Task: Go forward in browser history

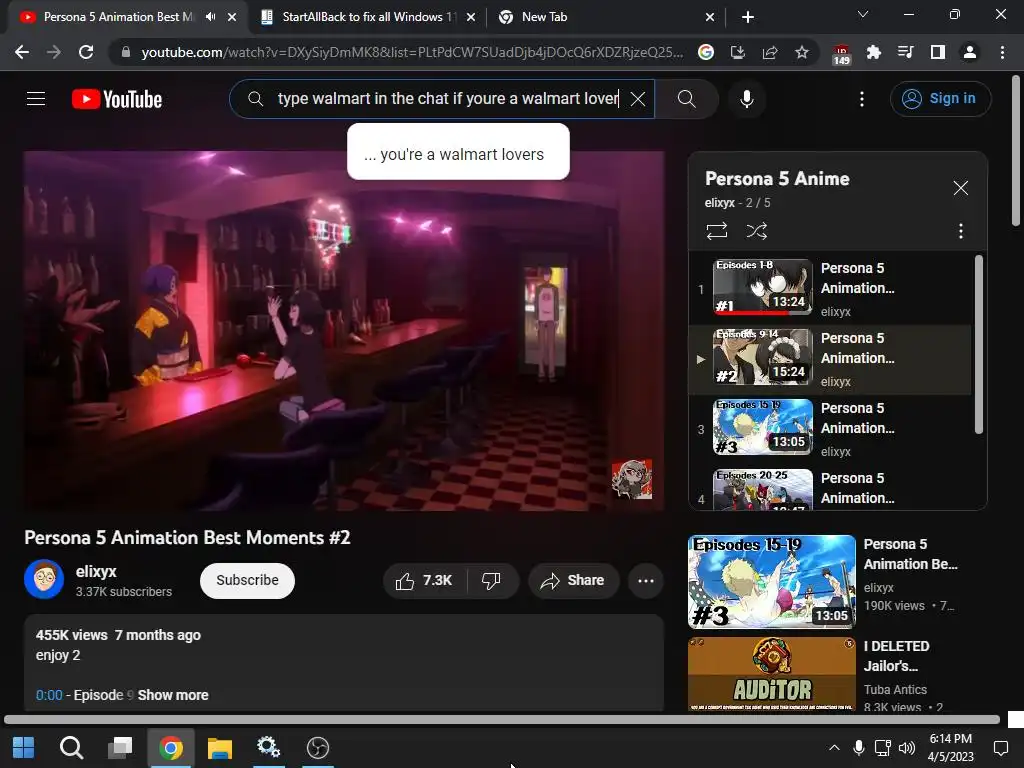Action: point(54,52)
